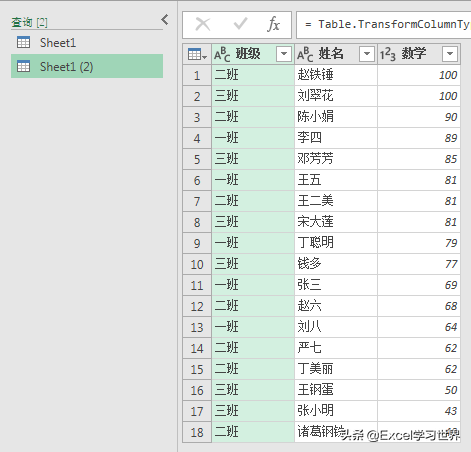Open the 姓名 column filter dropdown

point(367,54)
